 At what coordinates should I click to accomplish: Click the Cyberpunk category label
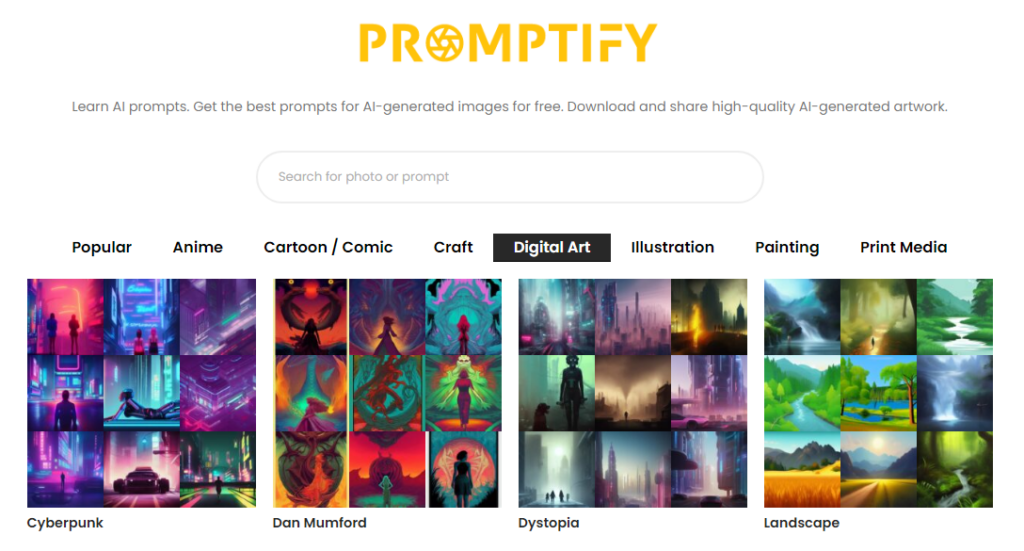(x=65, y=523)
